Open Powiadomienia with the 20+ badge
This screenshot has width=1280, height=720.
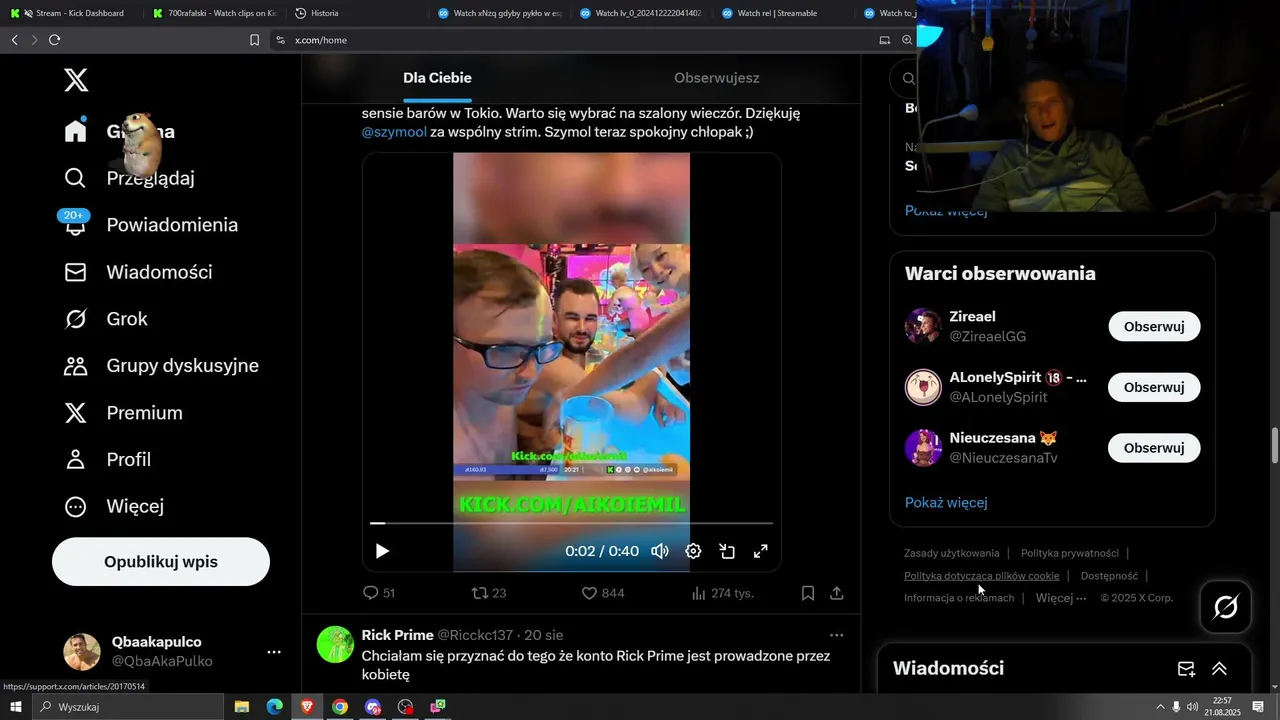[151, 225]
